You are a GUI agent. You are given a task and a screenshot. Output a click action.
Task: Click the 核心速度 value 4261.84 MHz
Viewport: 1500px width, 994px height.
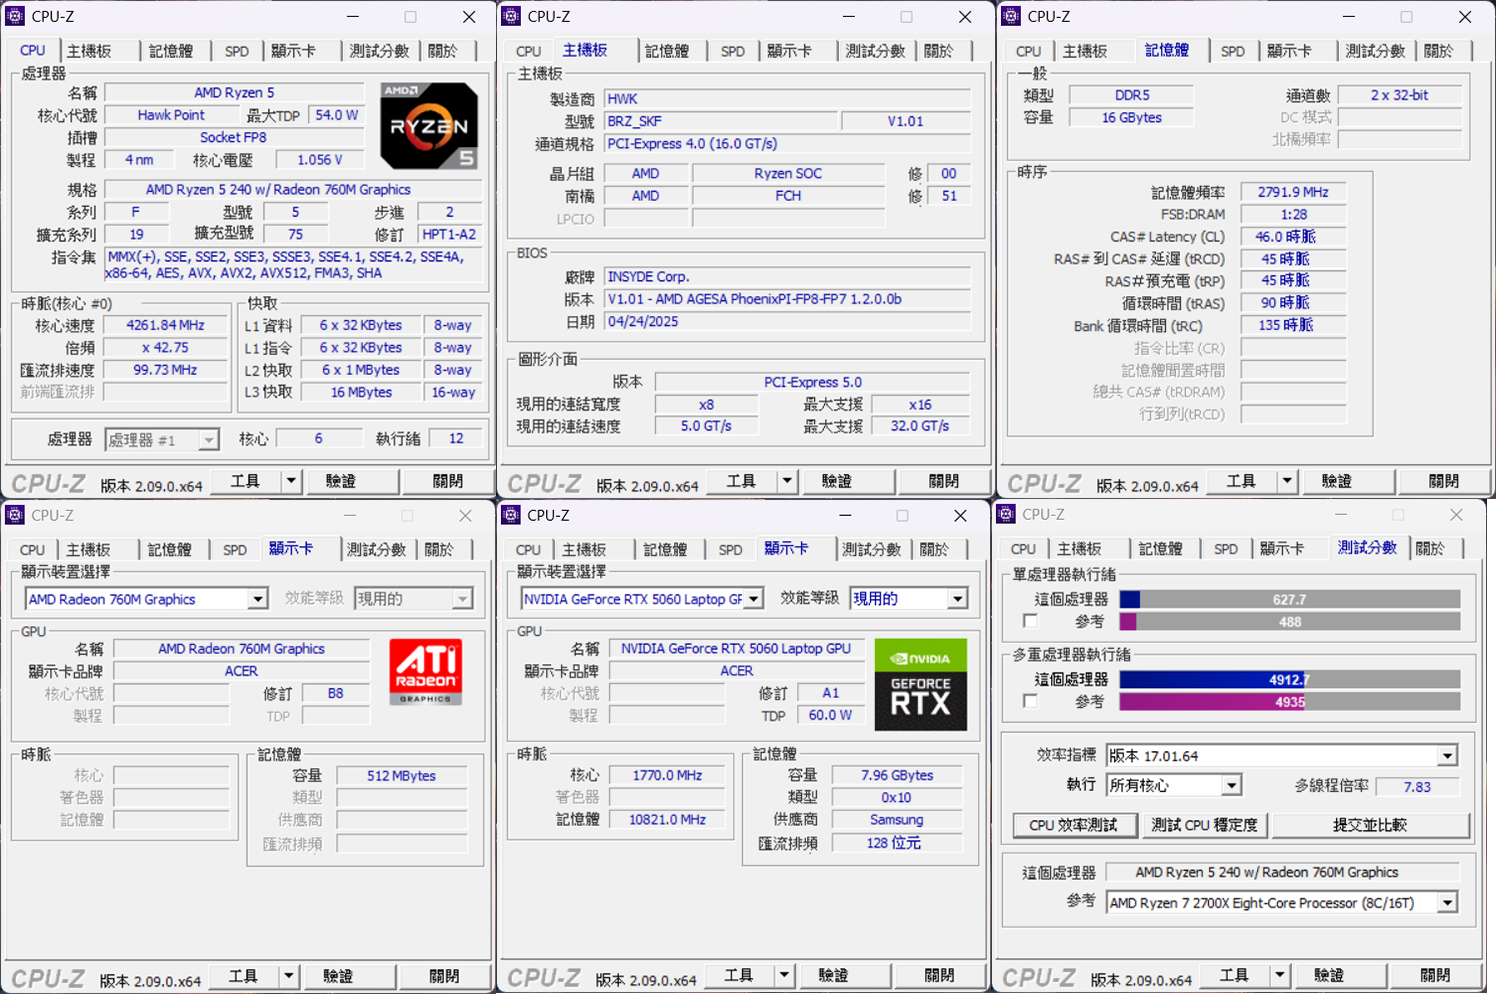[165, 325]
